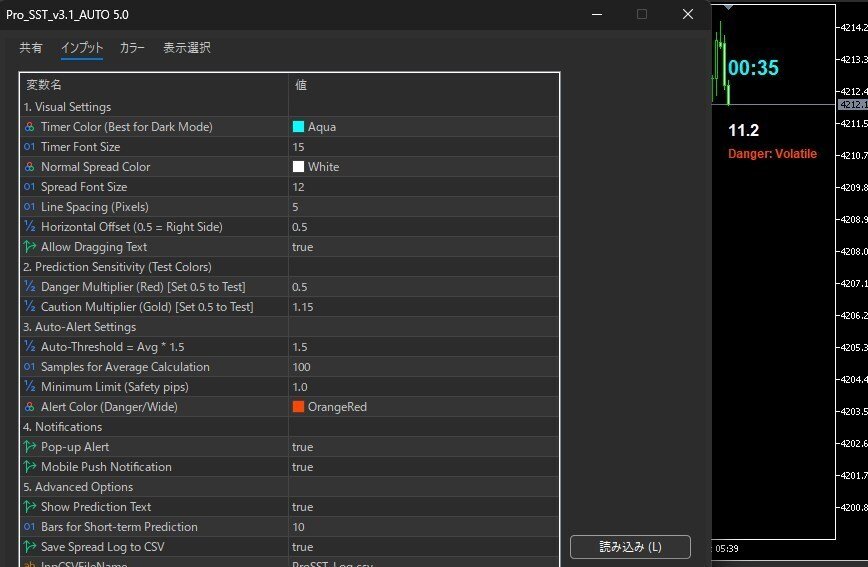The image size is (868, 567).
Task: Select the 1. Visual Settings header row
Action: tap(289, 107)
